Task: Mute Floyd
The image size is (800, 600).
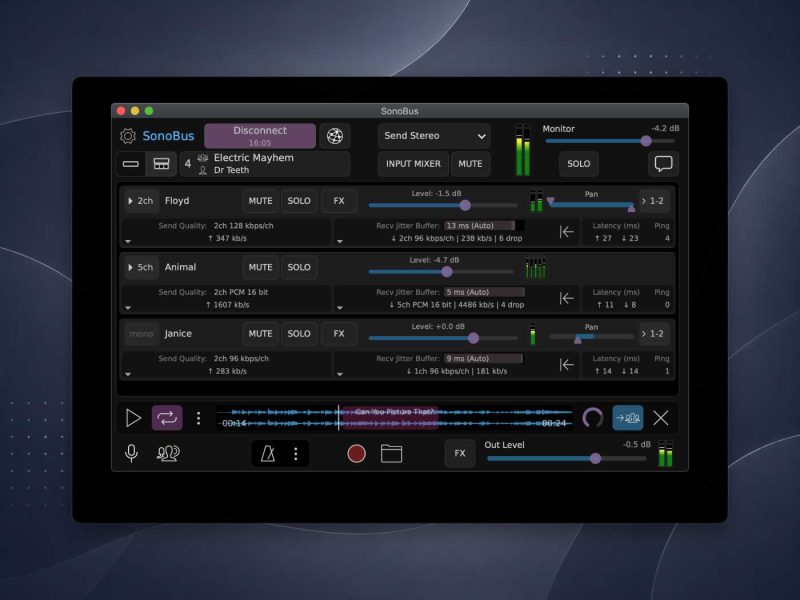Action: [260, 201]
